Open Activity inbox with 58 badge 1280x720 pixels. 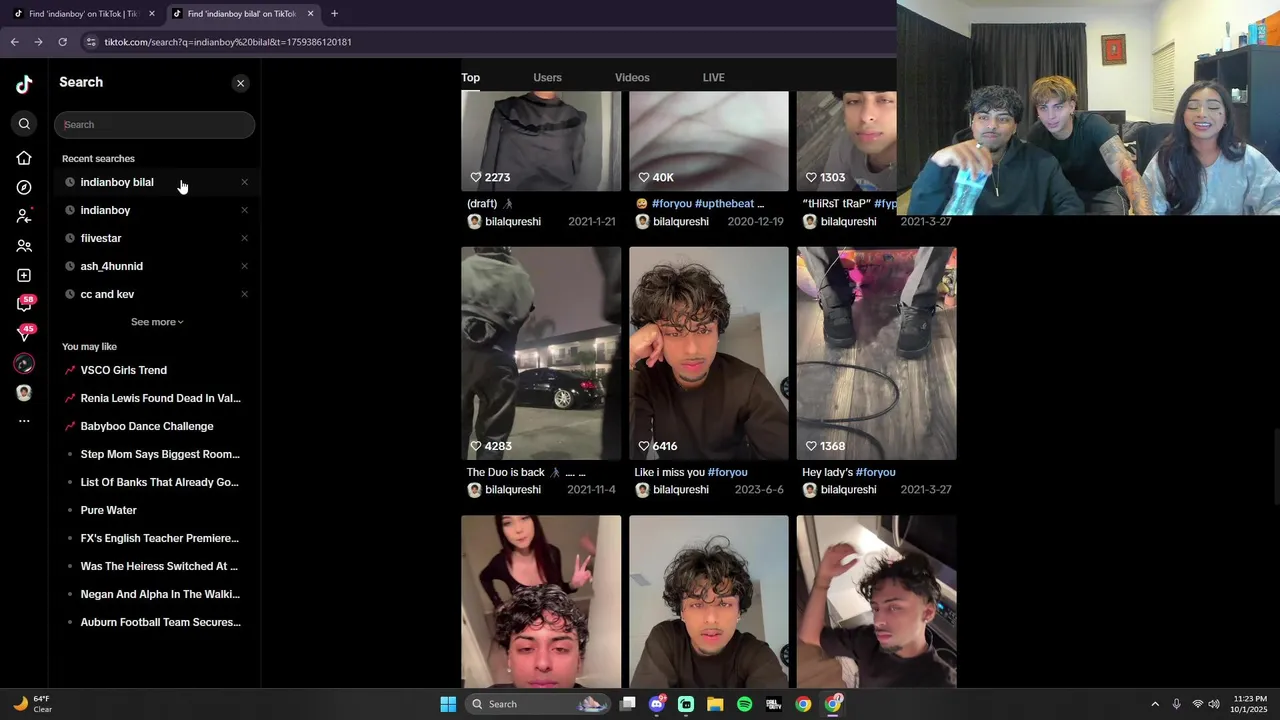click(x=24, y=304)
